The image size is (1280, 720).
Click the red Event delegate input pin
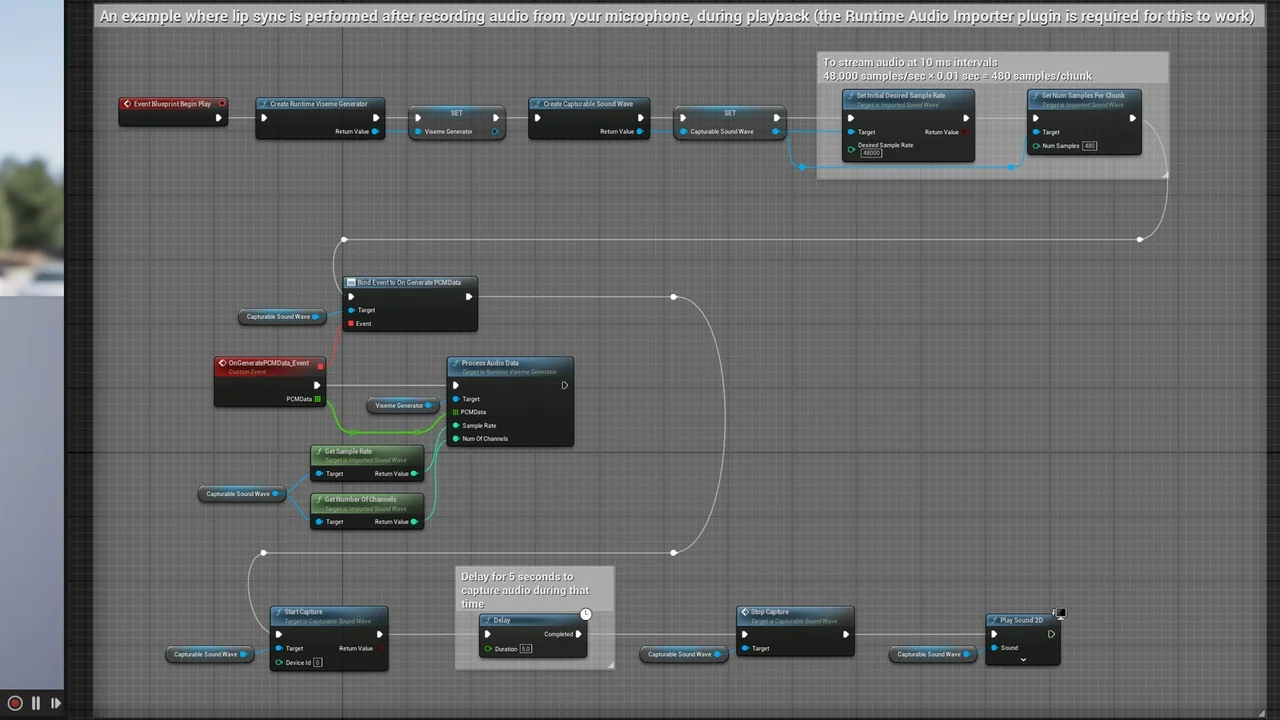351,324
